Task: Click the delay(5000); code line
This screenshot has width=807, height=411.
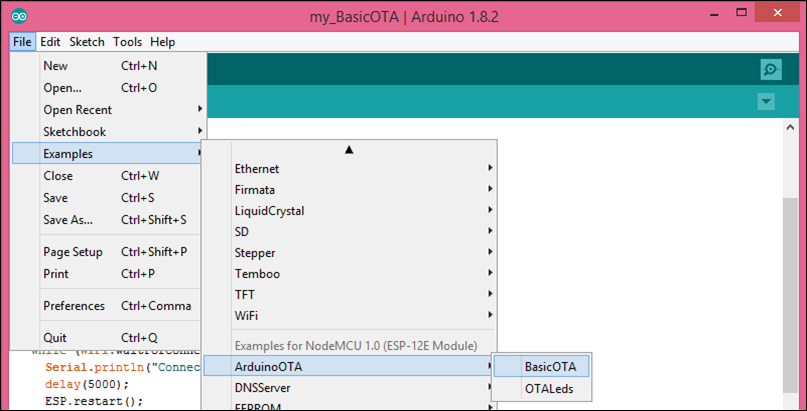Action: [86, 384]
